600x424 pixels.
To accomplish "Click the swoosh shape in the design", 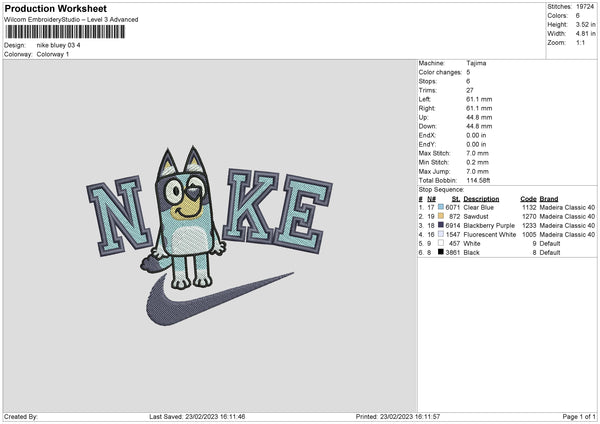I will pyautogui.click(x=220, y=299).
